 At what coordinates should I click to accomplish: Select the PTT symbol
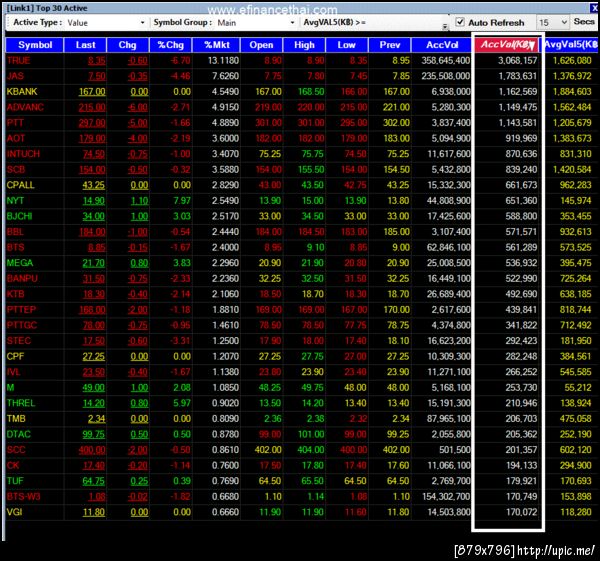(x=15, y=123)
